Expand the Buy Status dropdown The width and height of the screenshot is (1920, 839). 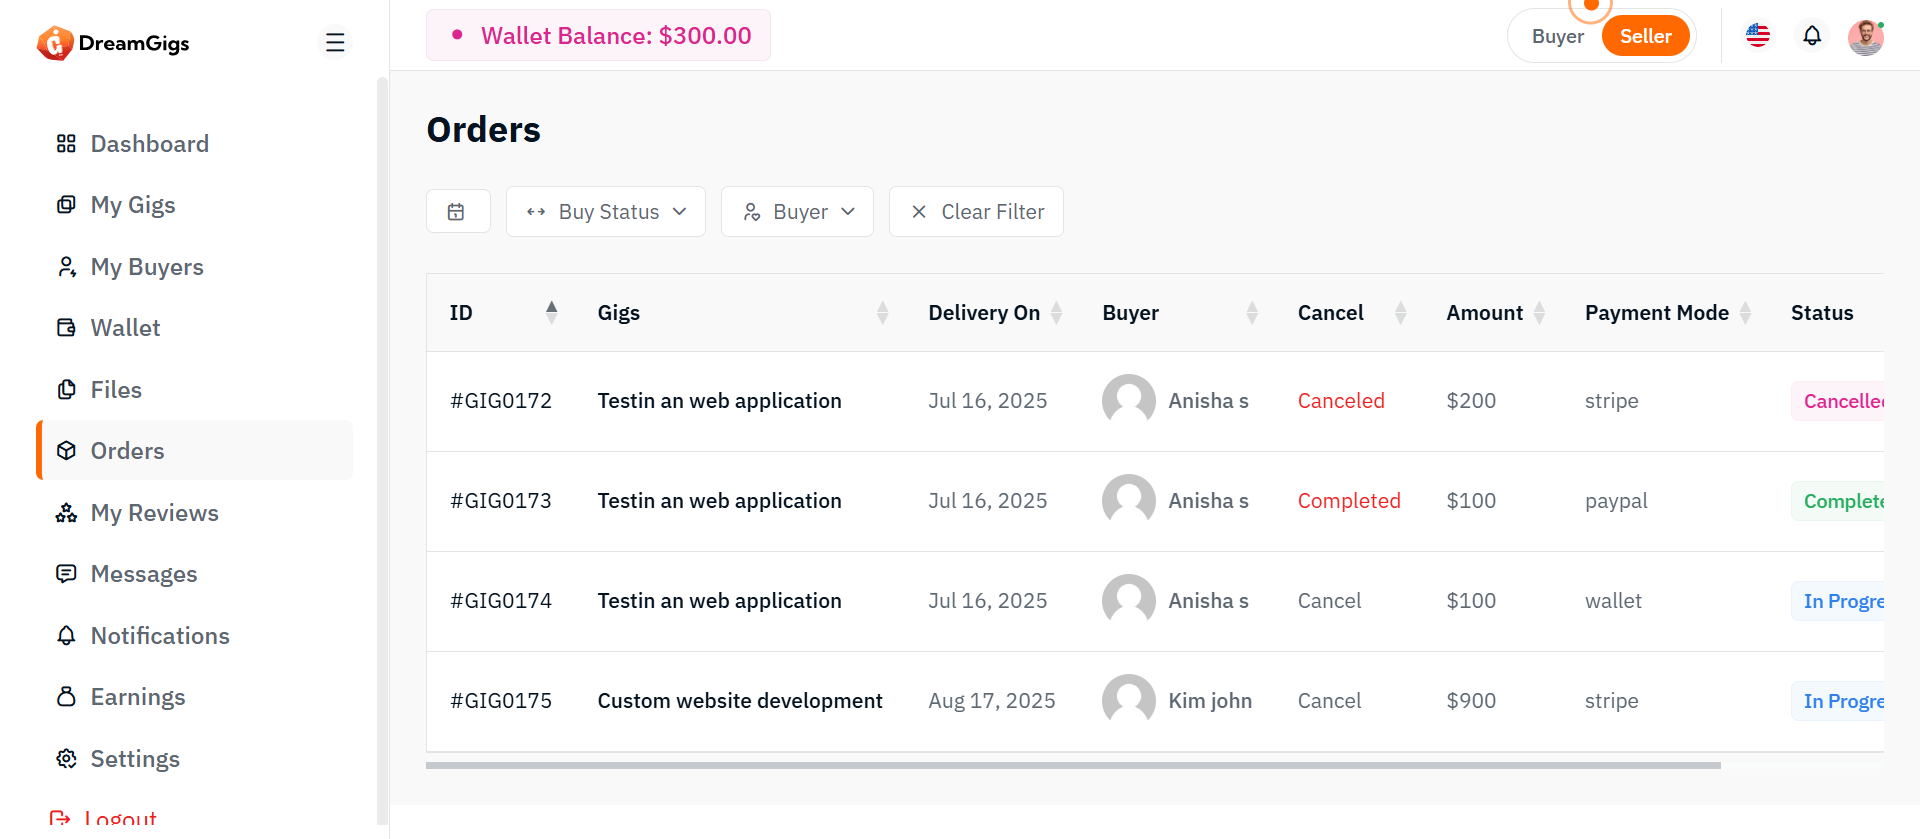click(606, 212)
